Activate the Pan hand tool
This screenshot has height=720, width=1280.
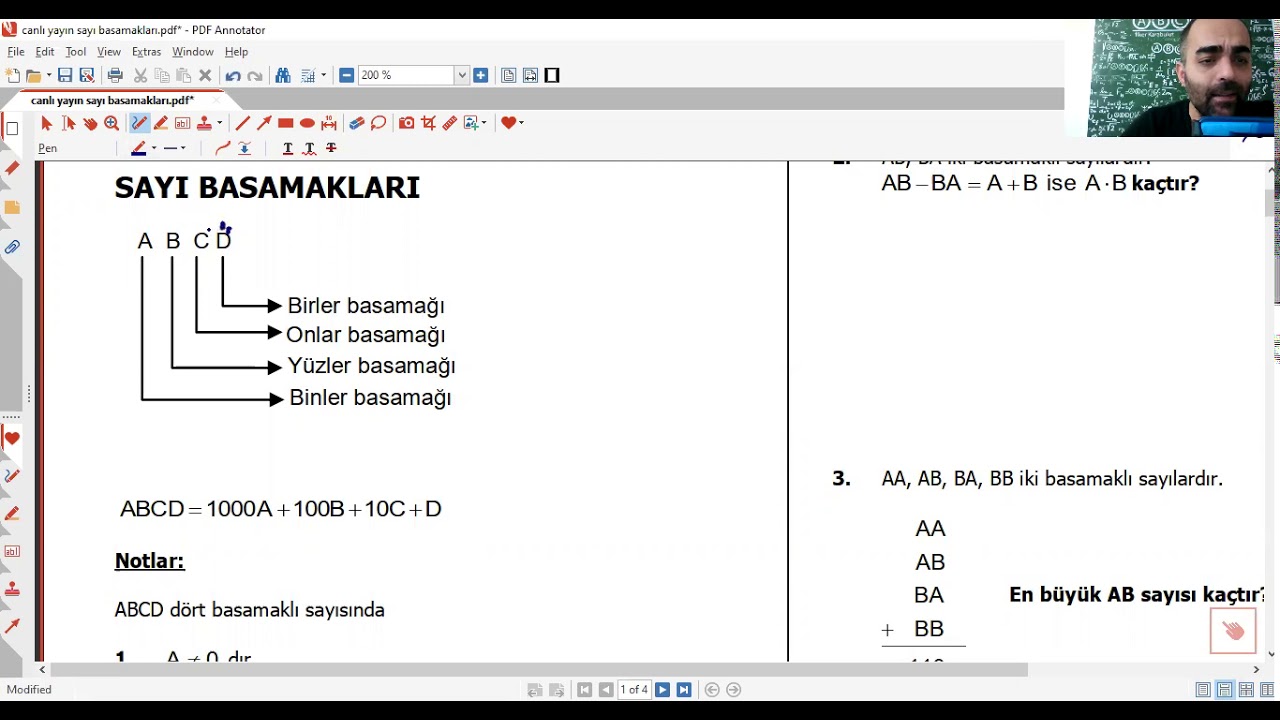point(90,123)
